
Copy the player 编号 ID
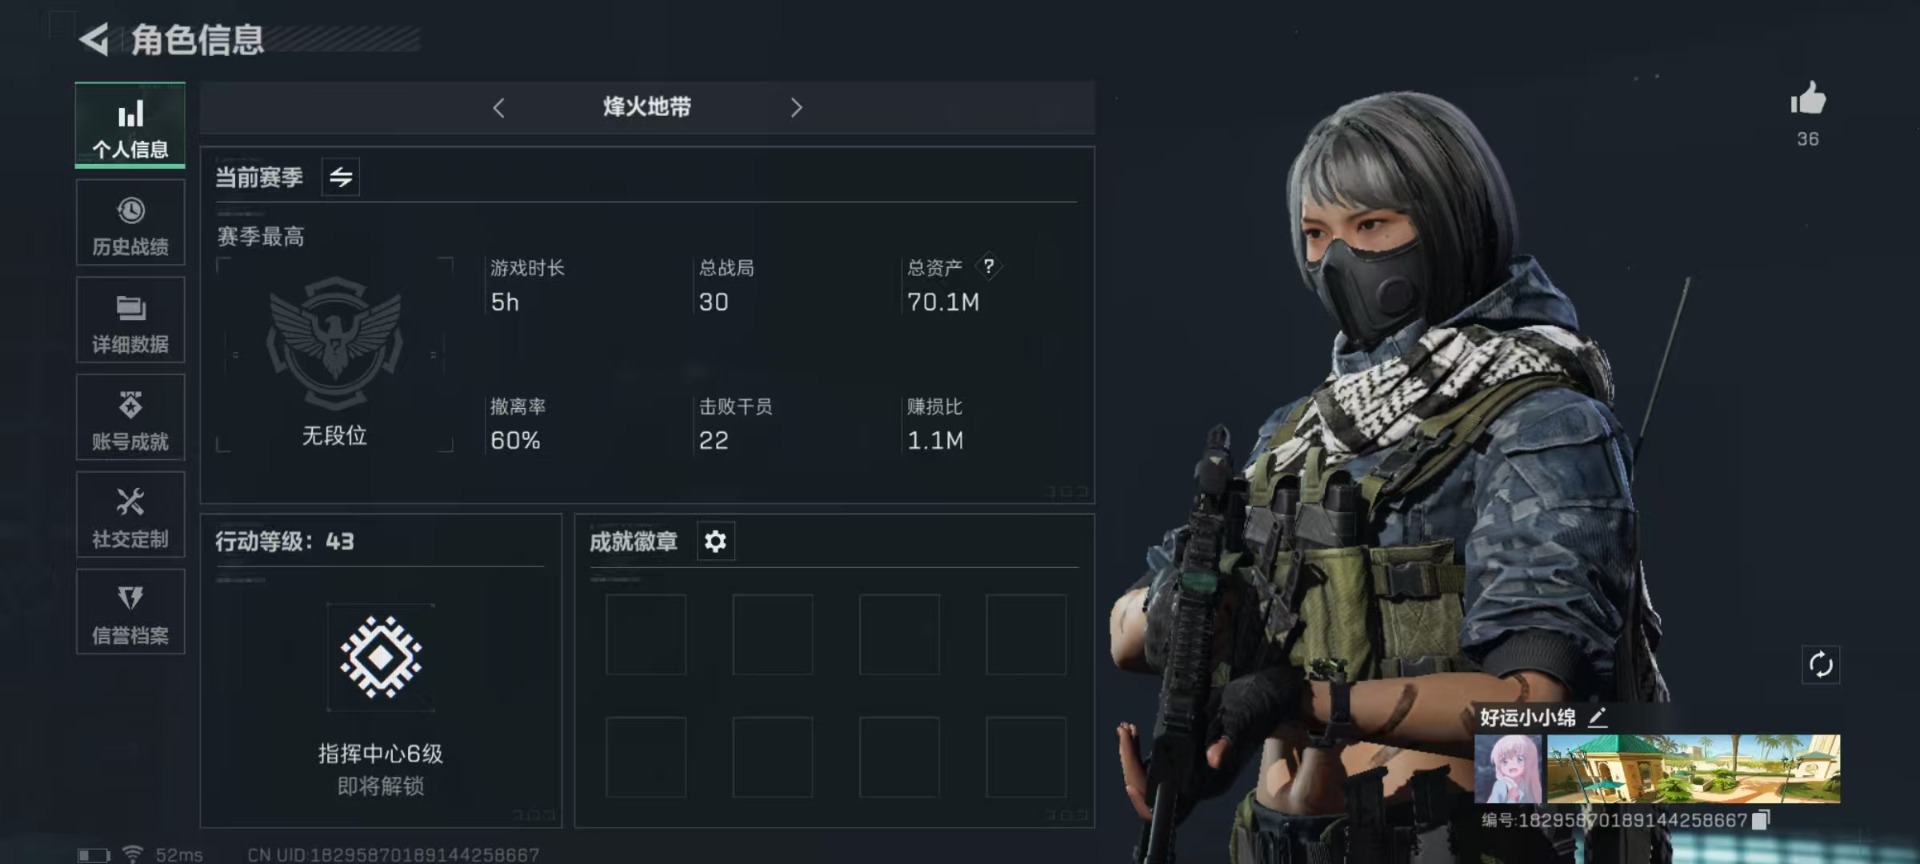[x=1761, y=820]
